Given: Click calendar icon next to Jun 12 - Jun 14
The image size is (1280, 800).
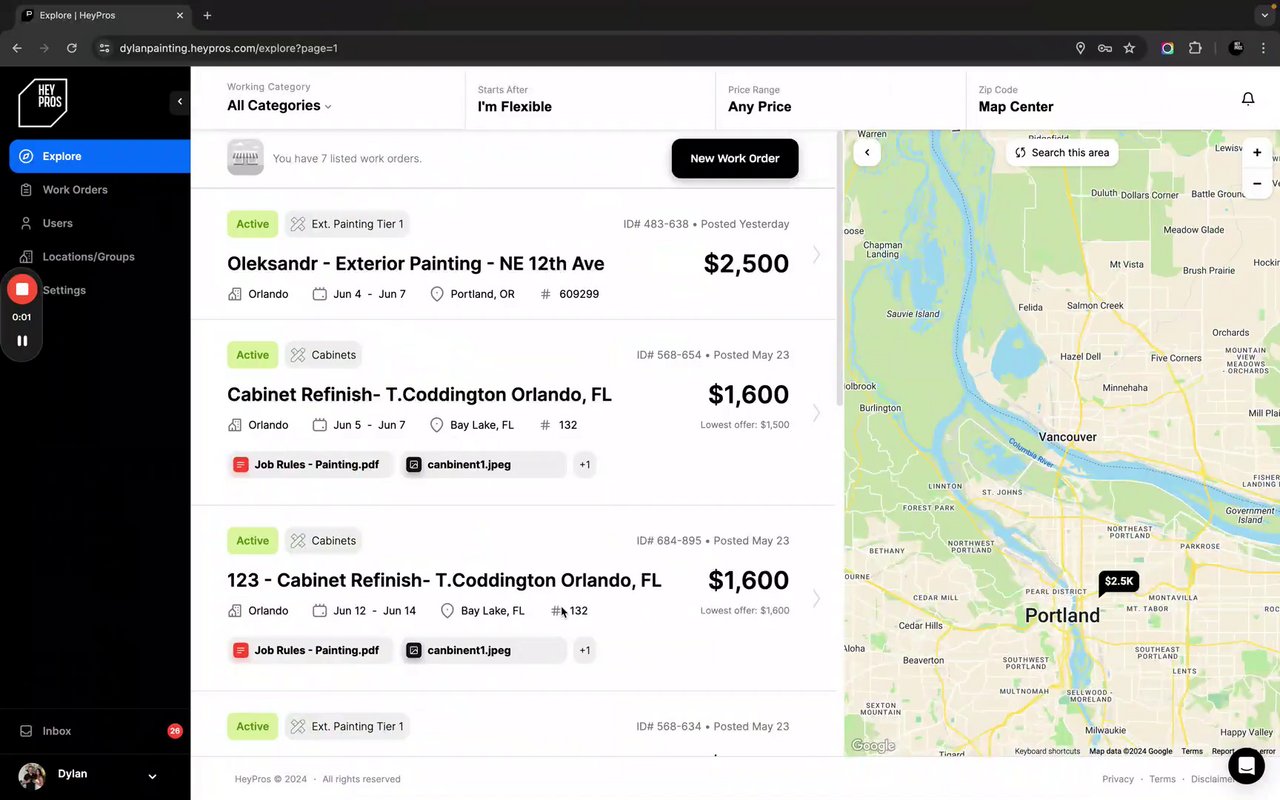Looking at the screenshot, I should point(320,611).
